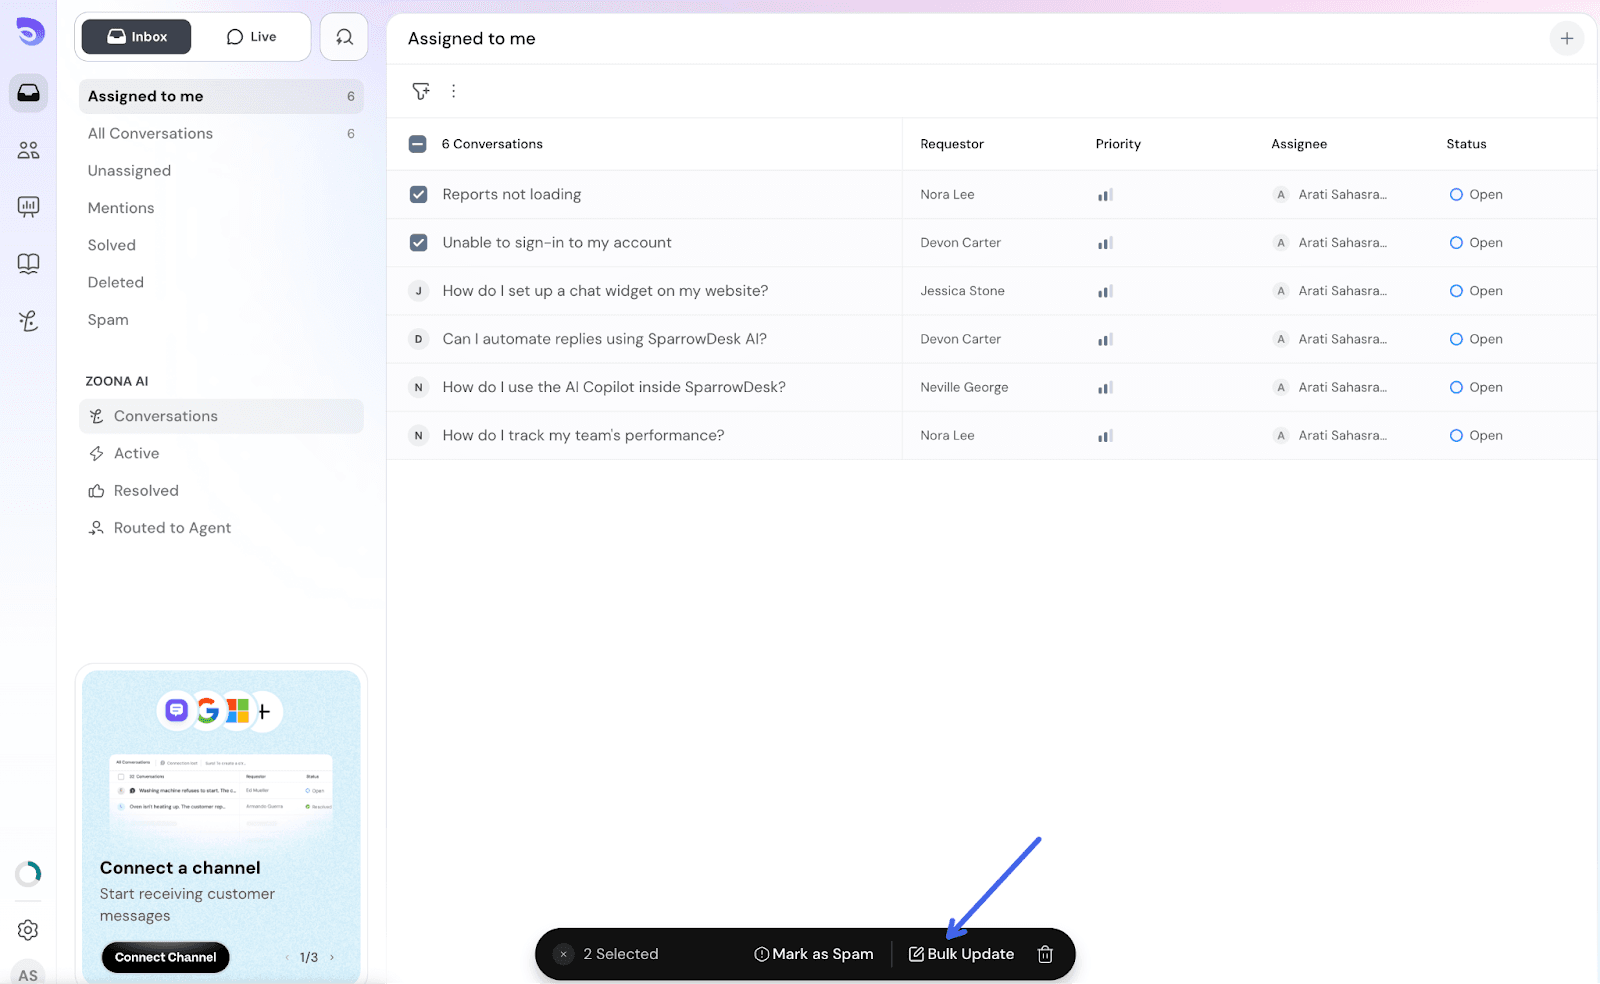Open the Unassigned view
This screenshot has height=984, width=1600.
(221, 171)
